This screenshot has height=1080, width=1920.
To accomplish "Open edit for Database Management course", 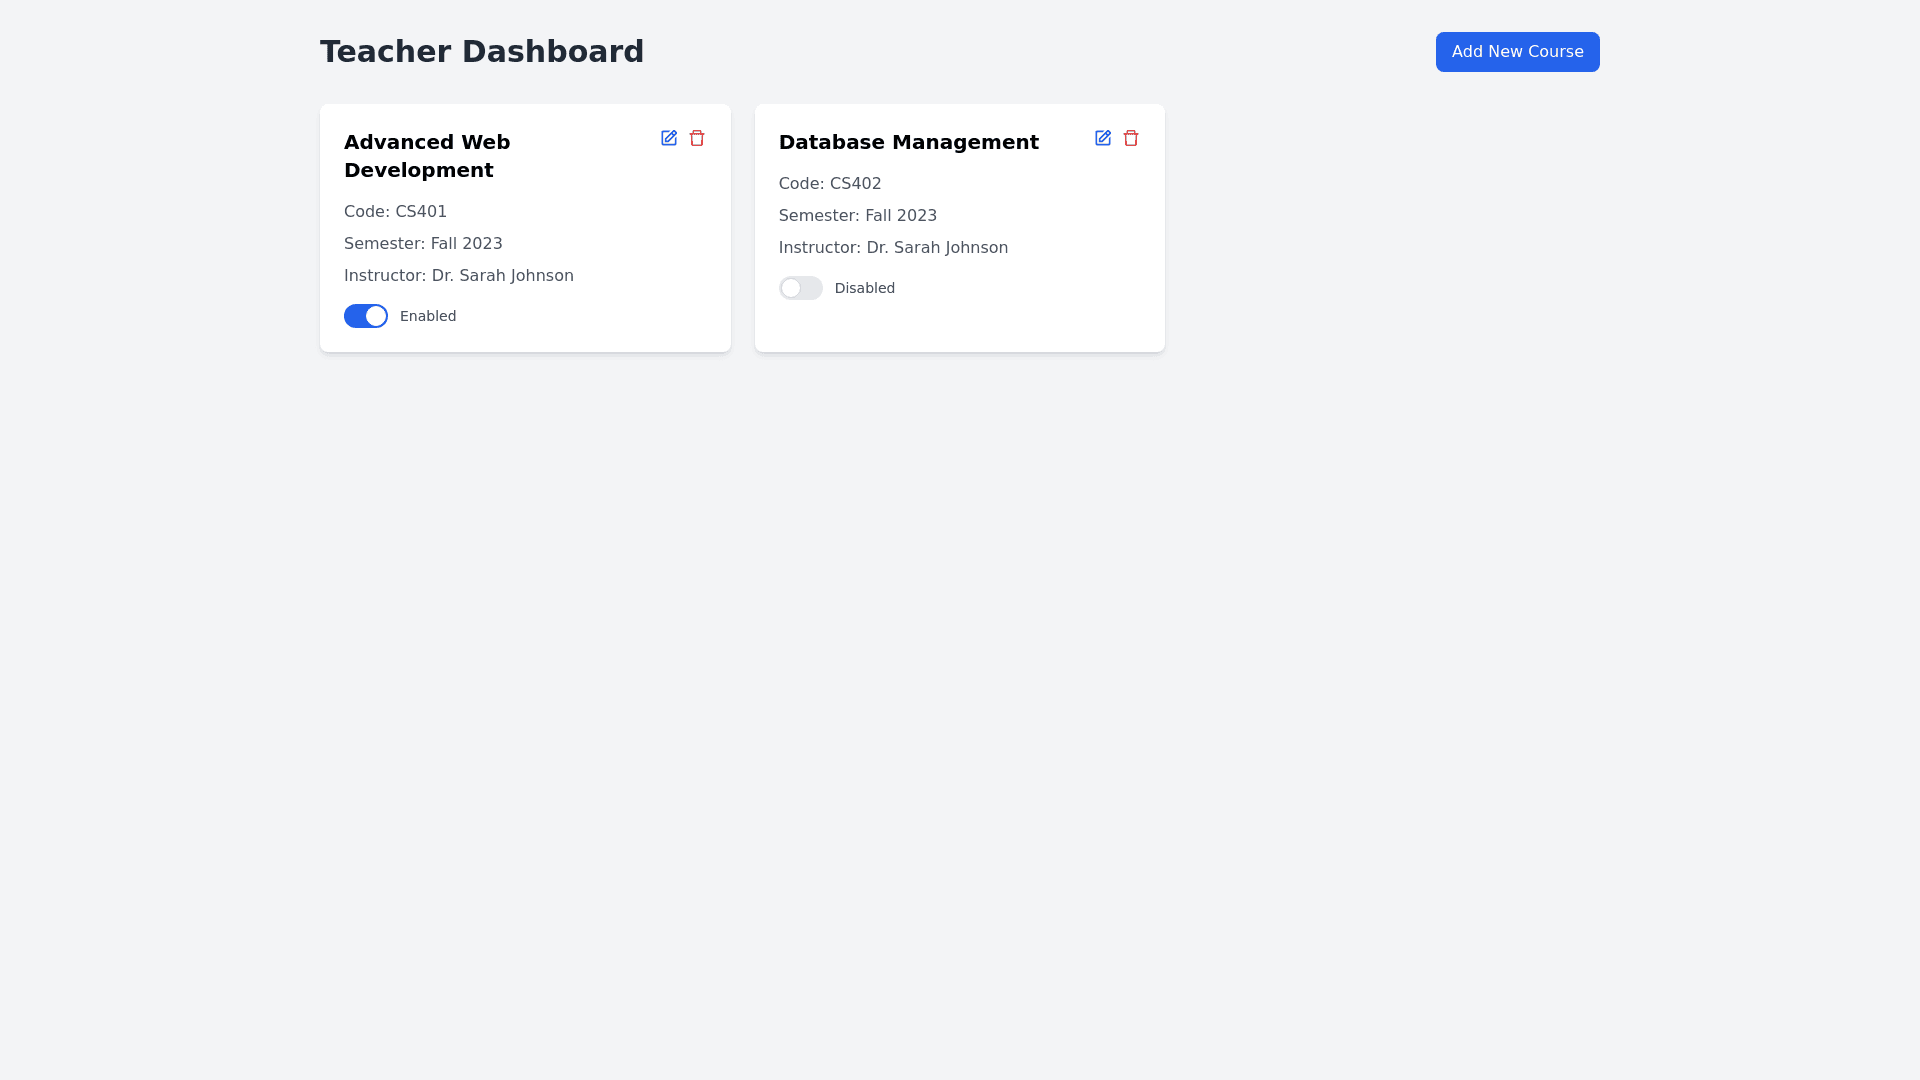I will coord(1103,138).
